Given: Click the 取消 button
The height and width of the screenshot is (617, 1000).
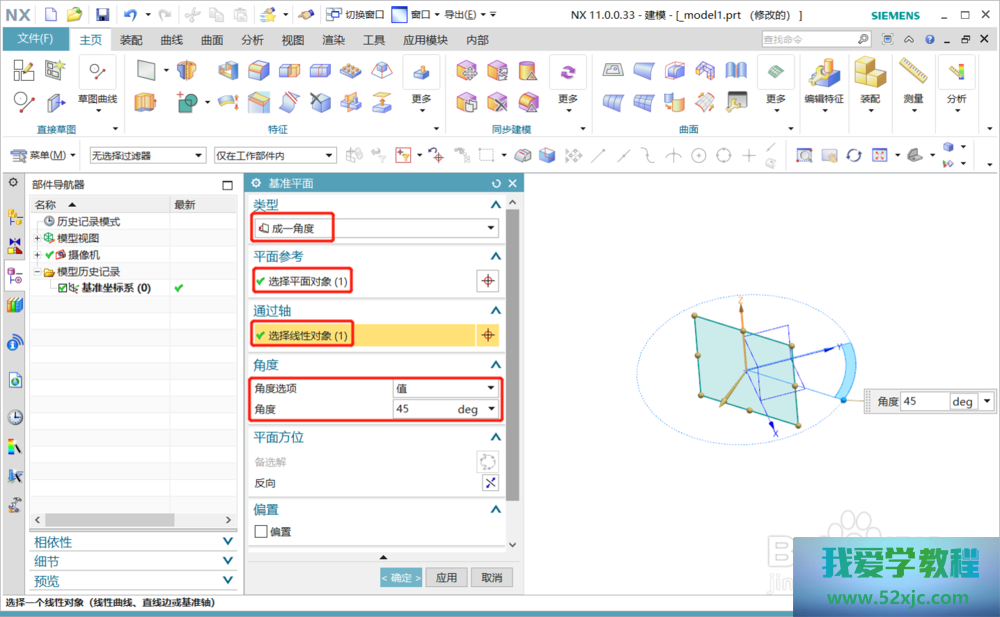Looking at the screenshot, I should click(491, 578).
